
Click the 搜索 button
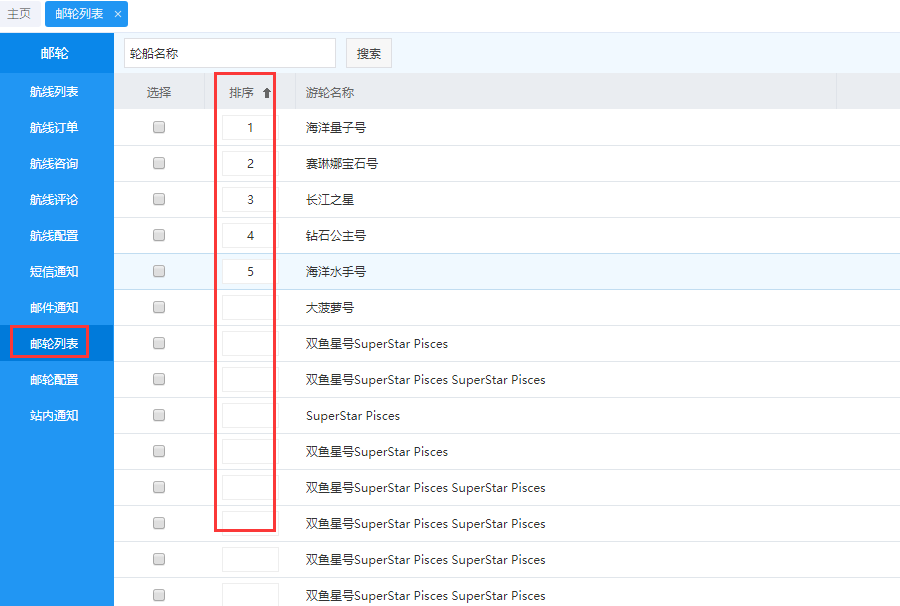369,54
